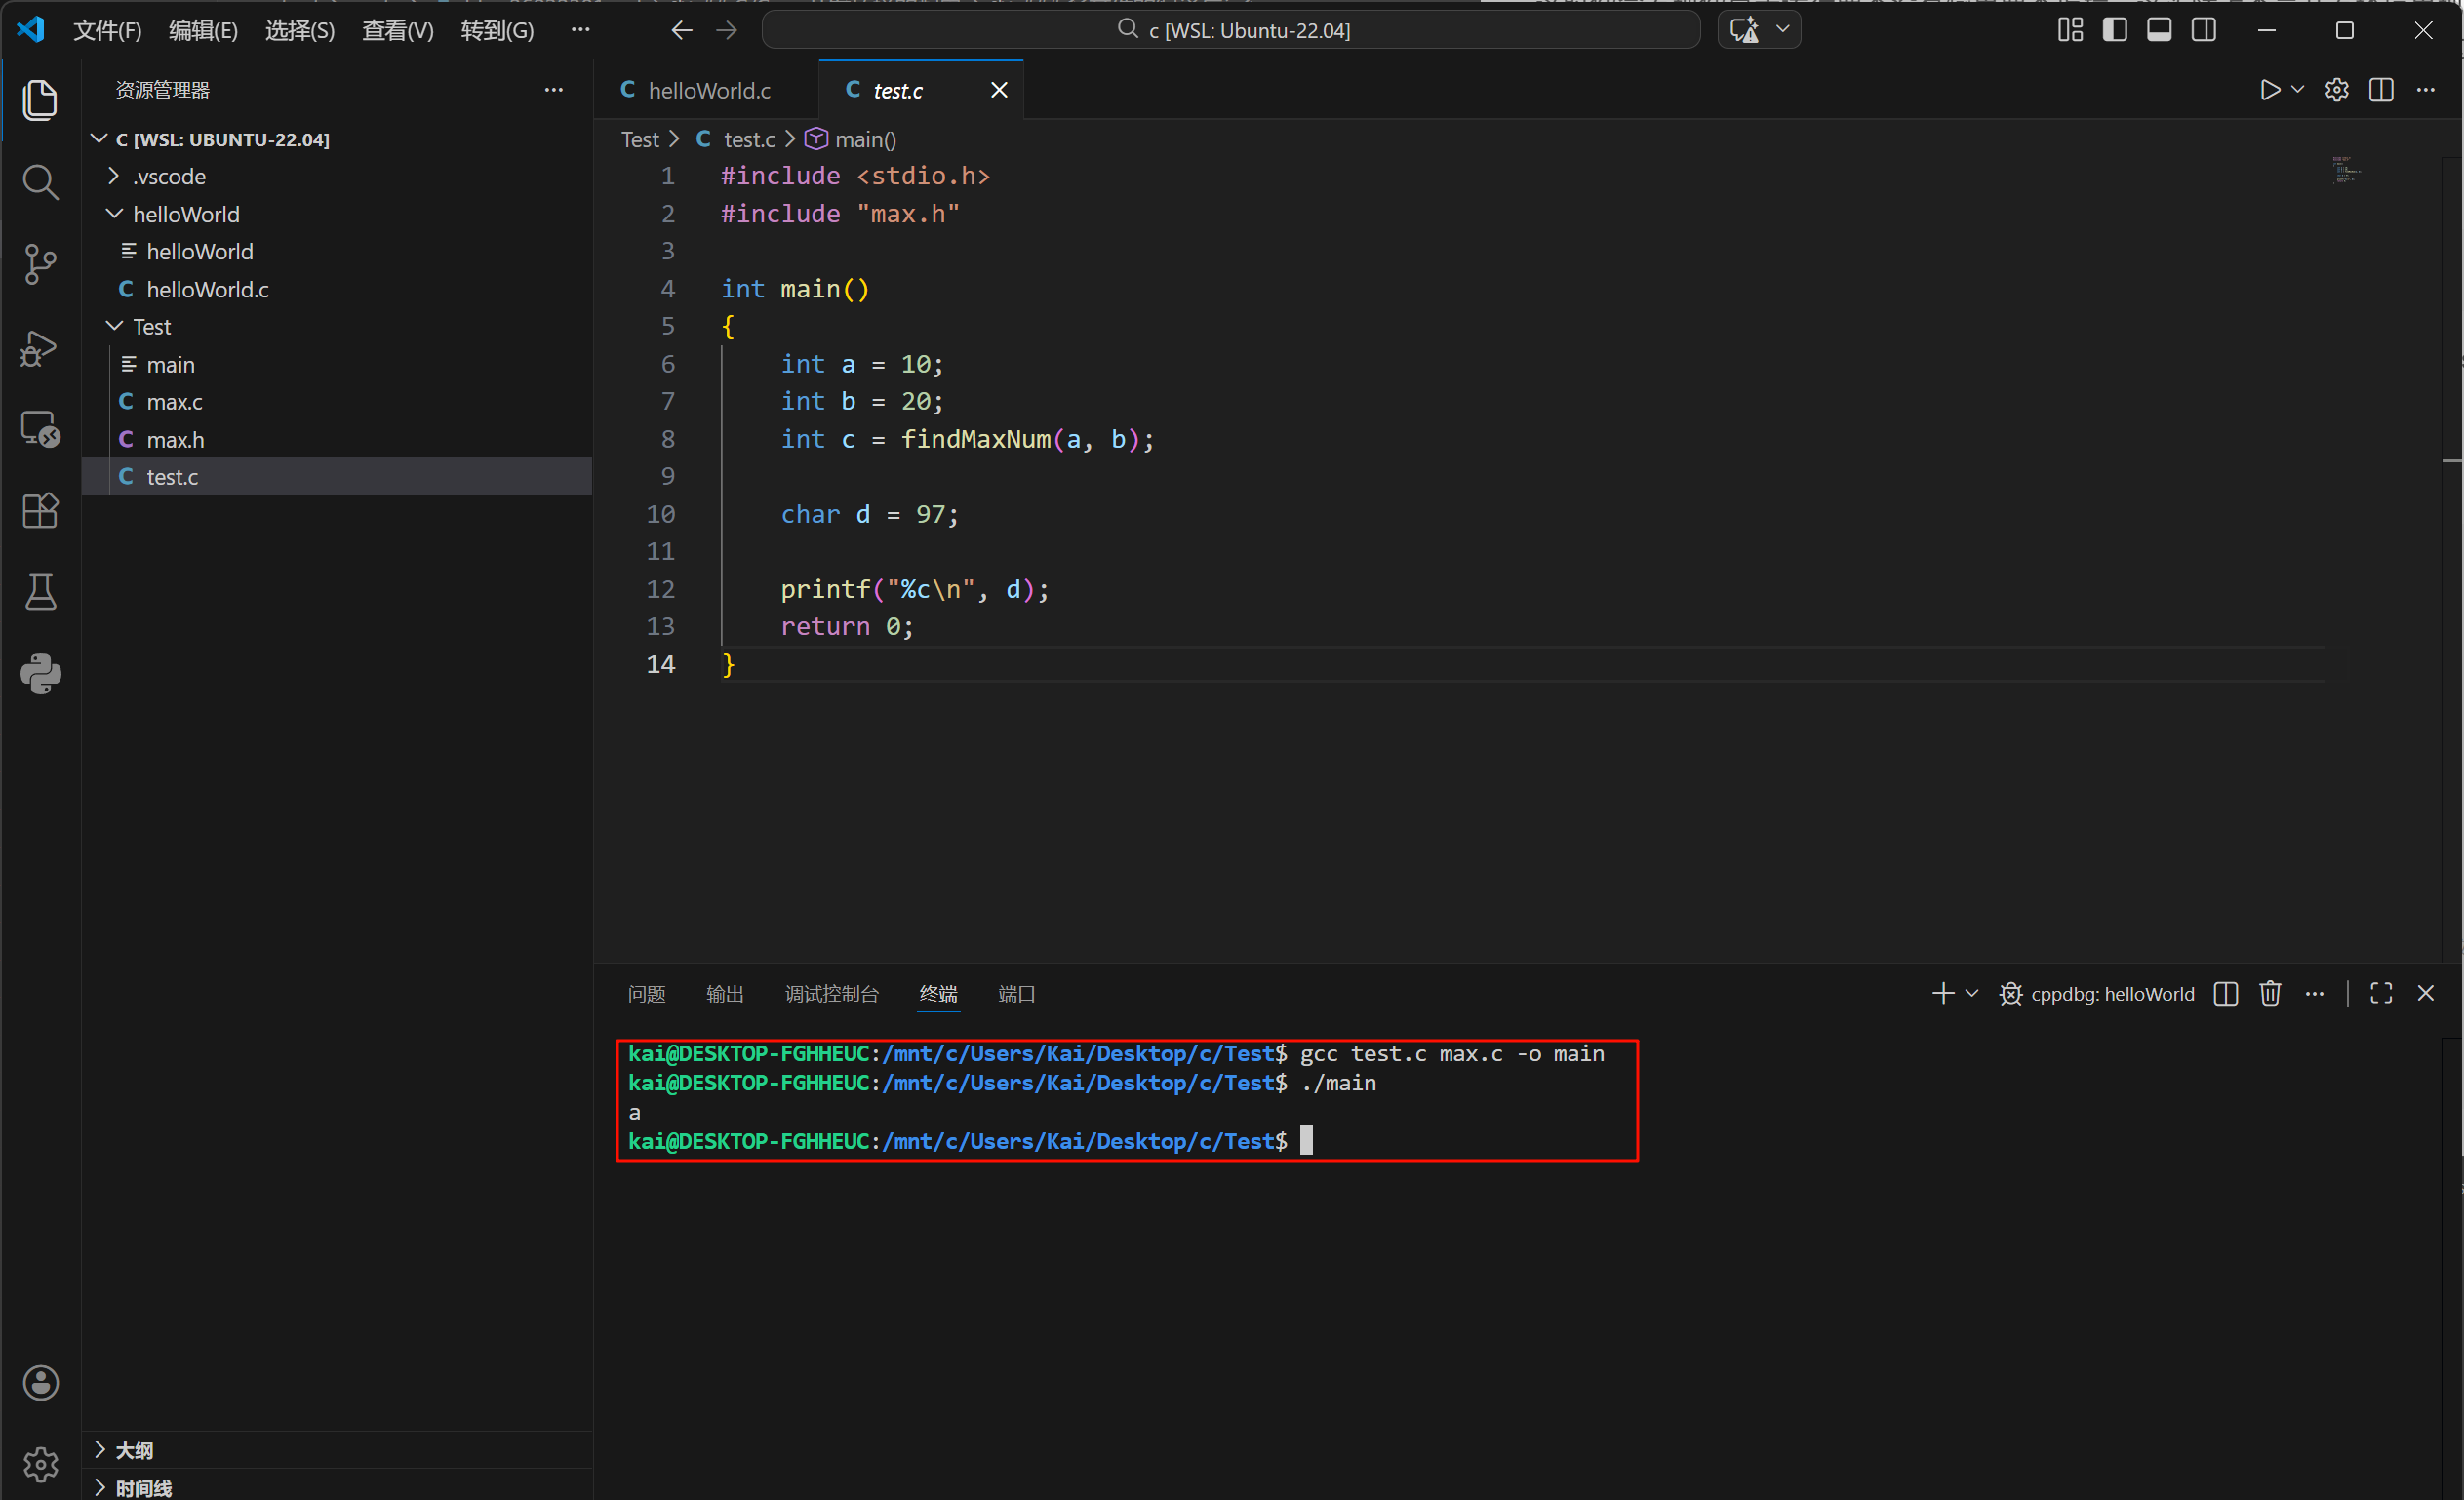Switch to 调试控制台 panel tab
Image resolution: width=2464 pixels, height=1500 pixels.
click(831, 993)
